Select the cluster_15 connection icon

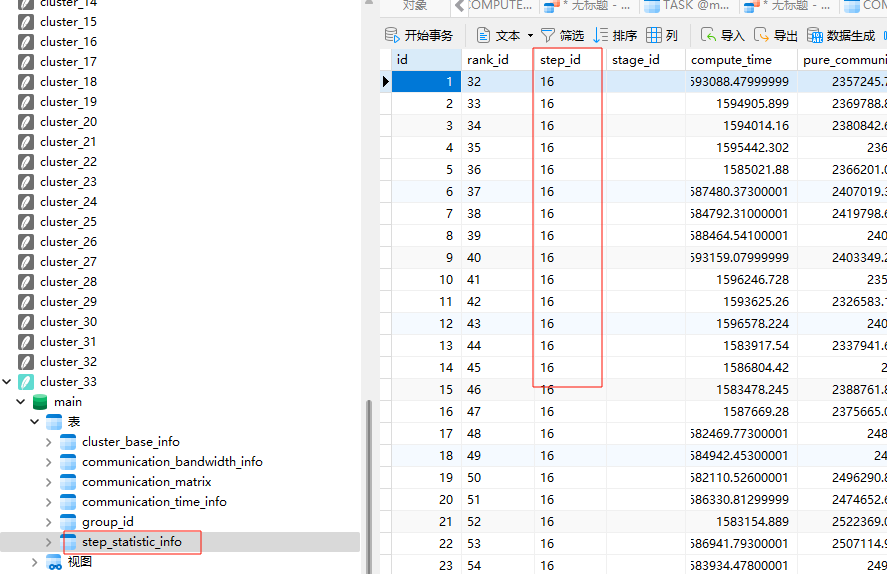tap(25, 22)
